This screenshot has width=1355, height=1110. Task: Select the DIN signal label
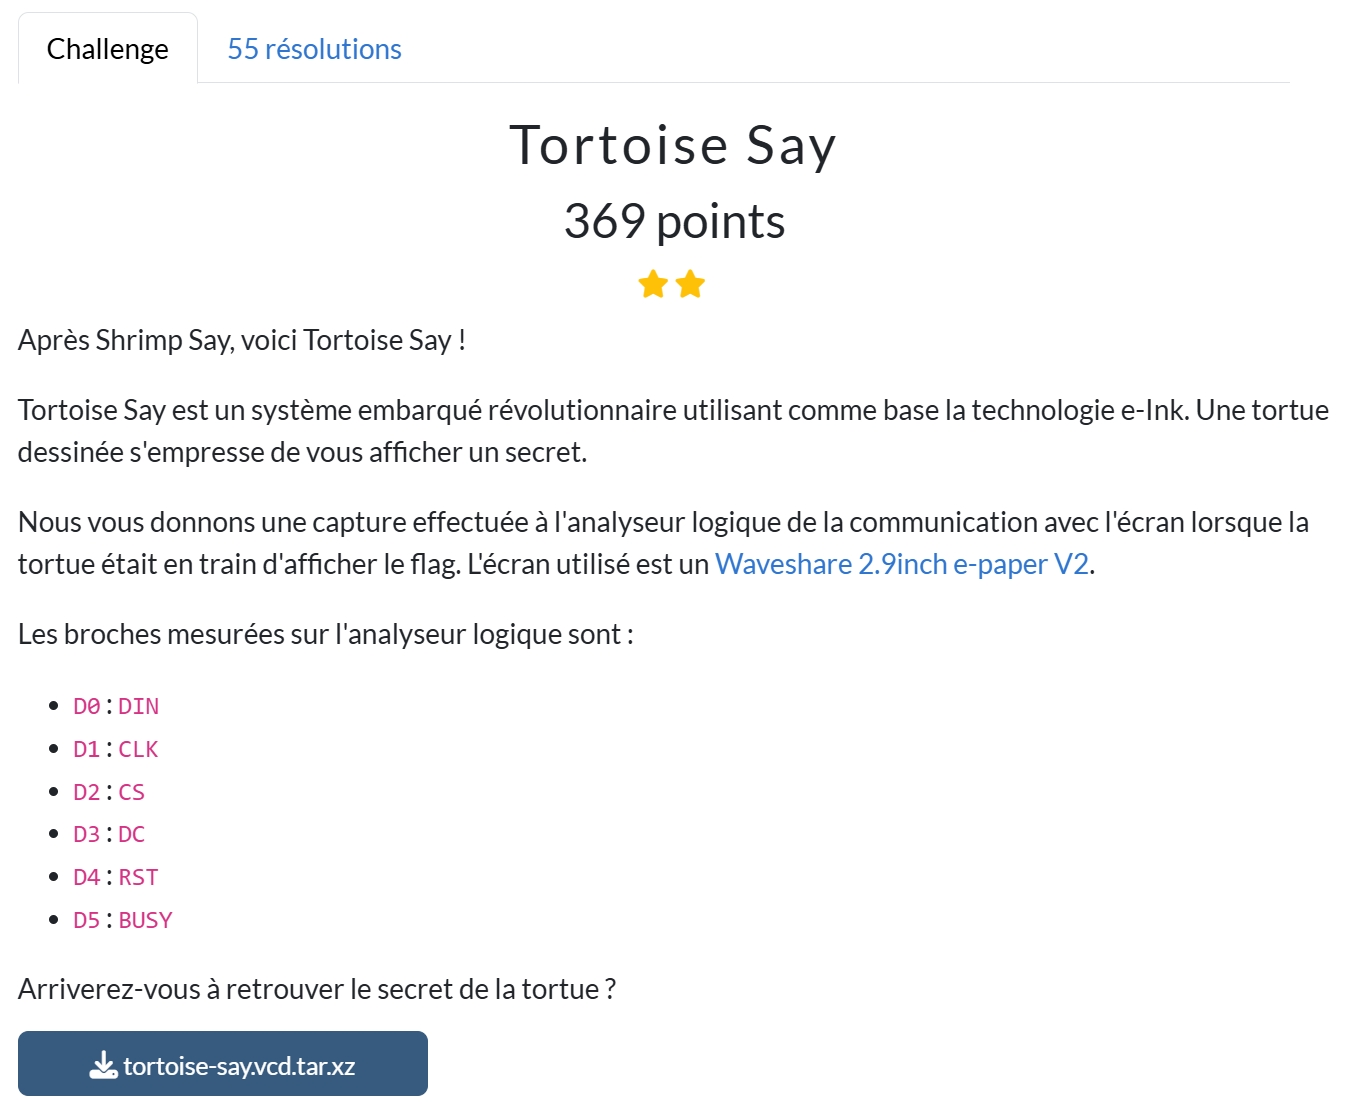point(139,705)
